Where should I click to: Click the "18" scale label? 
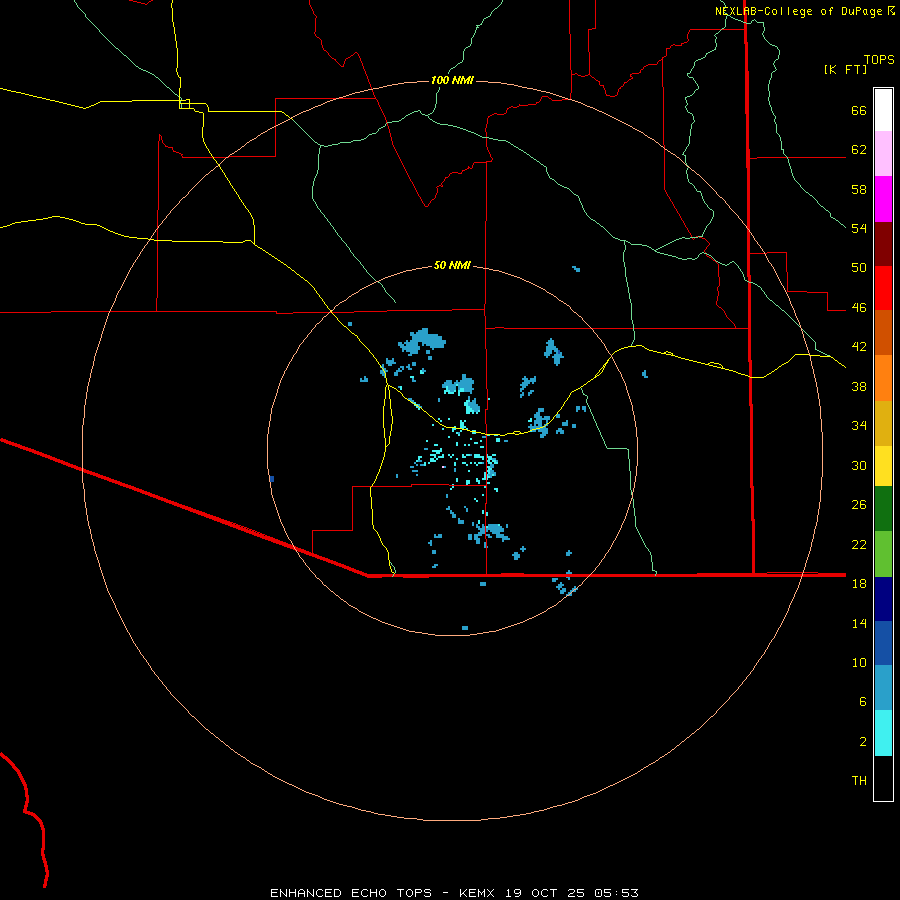pos(859,584)
